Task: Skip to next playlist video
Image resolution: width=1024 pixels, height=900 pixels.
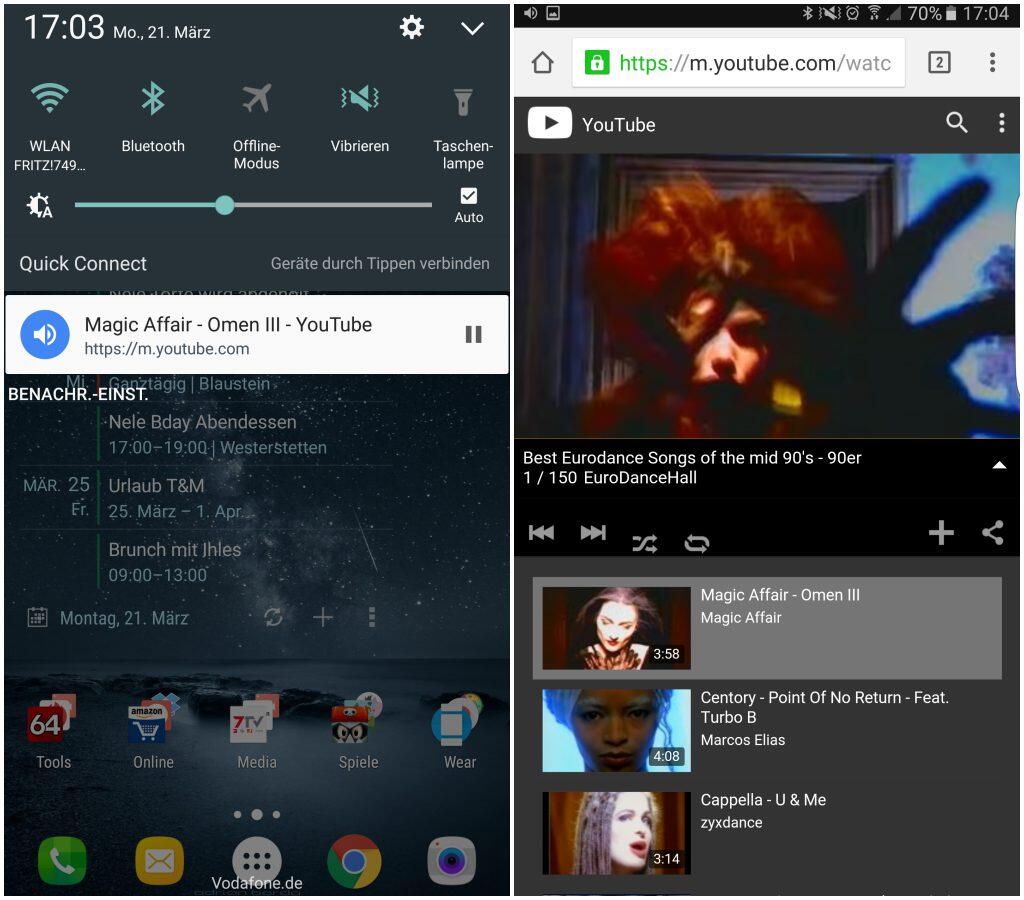Action: pos(593,533)
